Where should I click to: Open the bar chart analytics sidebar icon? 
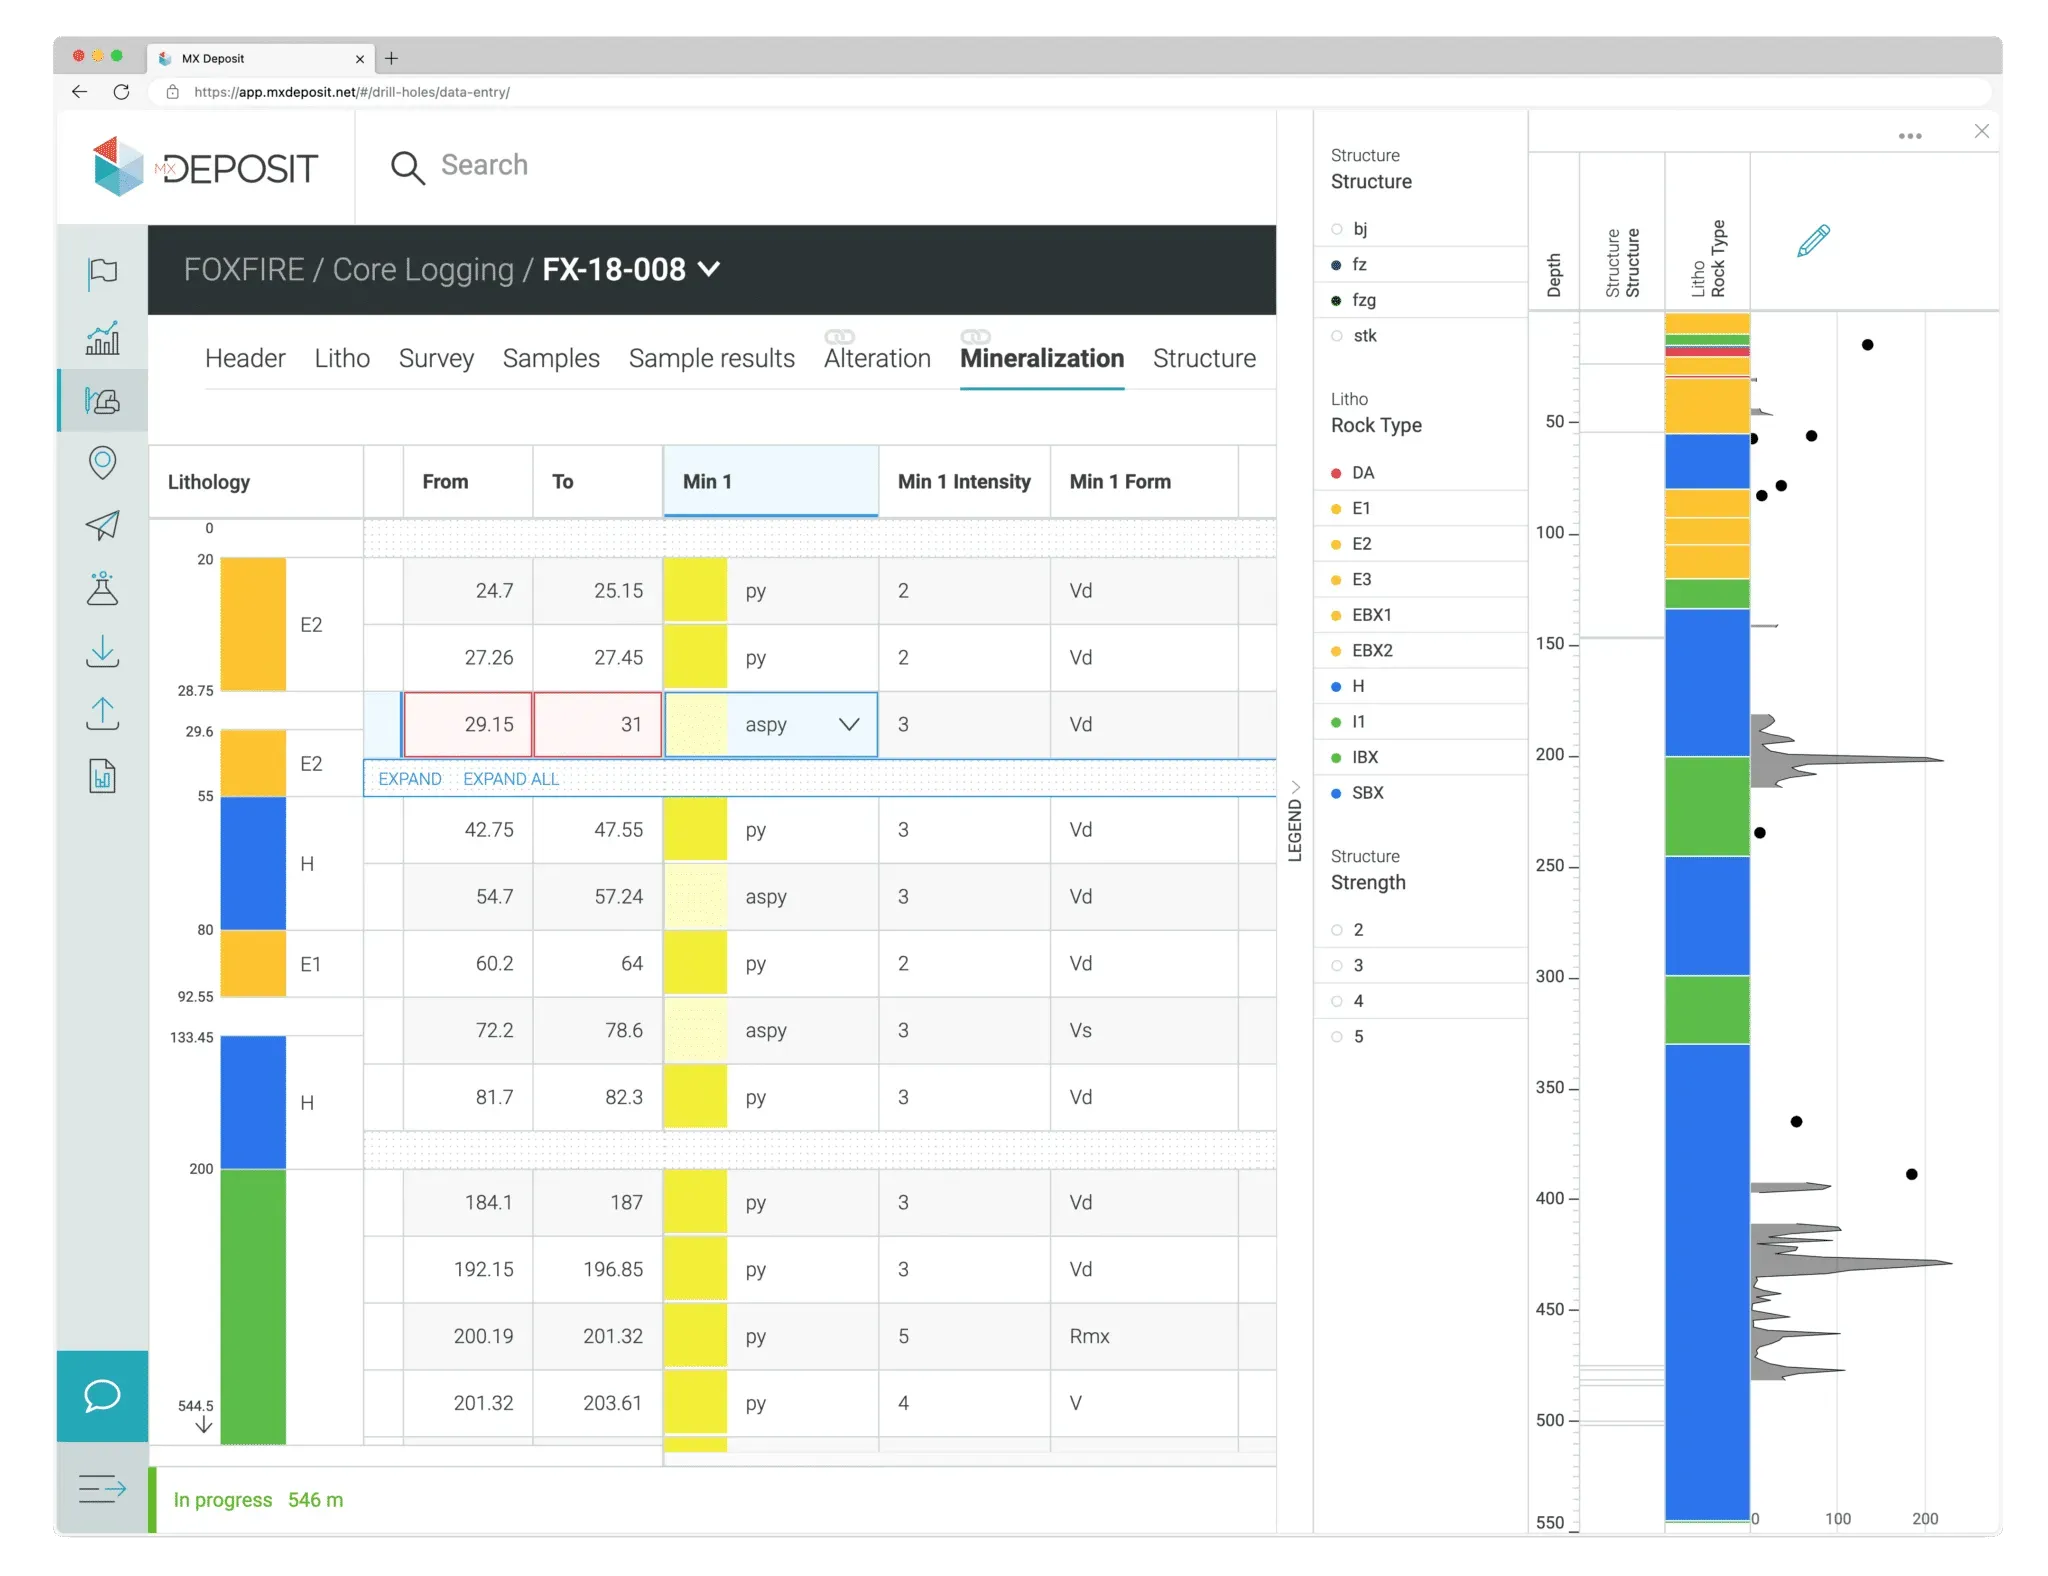[x=102, y=338]
